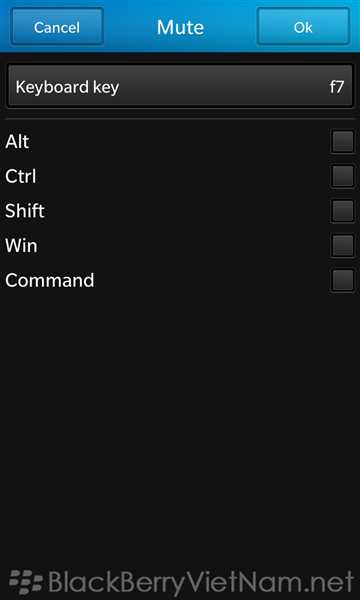The image size is (360, 600).
Task: Tap the Alt label text
Action: coord(17,142)
